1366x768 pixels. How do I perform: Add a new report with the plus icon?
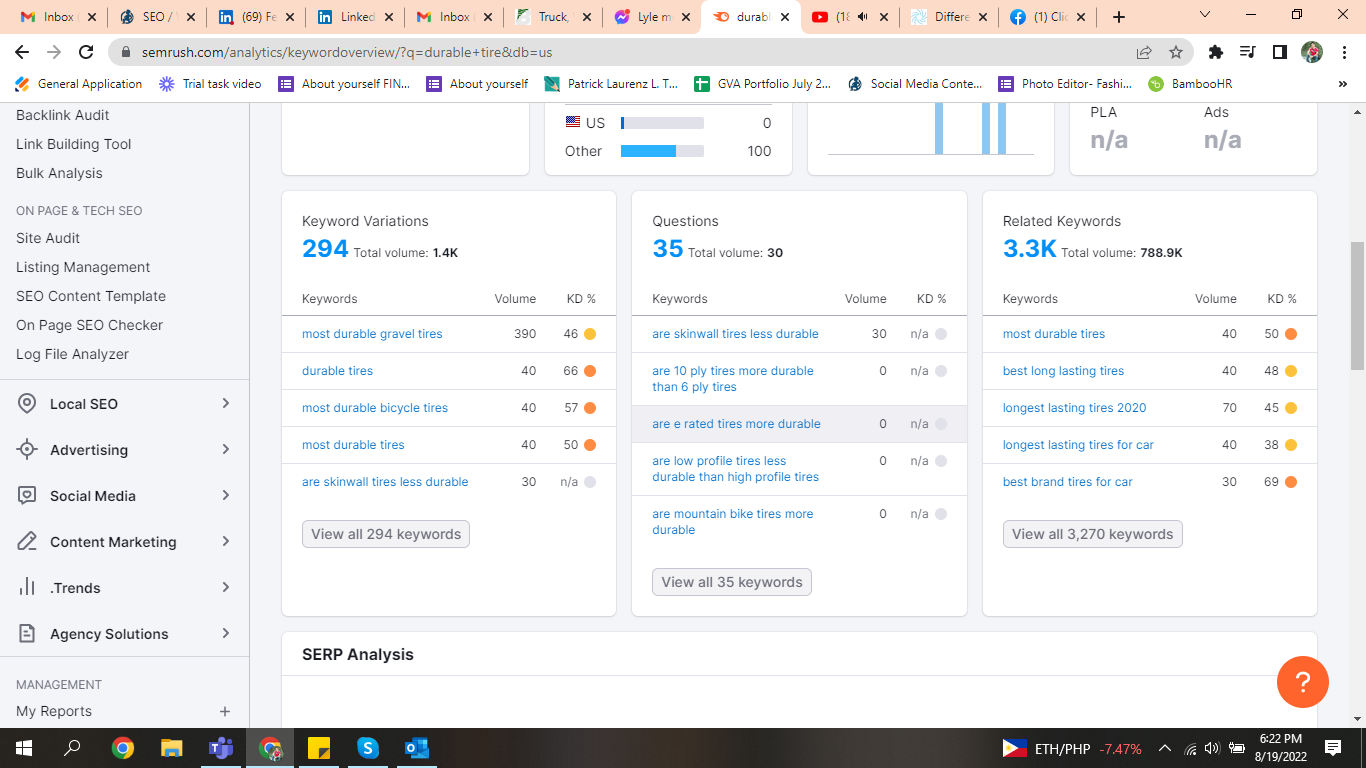[x=225, y=711]
